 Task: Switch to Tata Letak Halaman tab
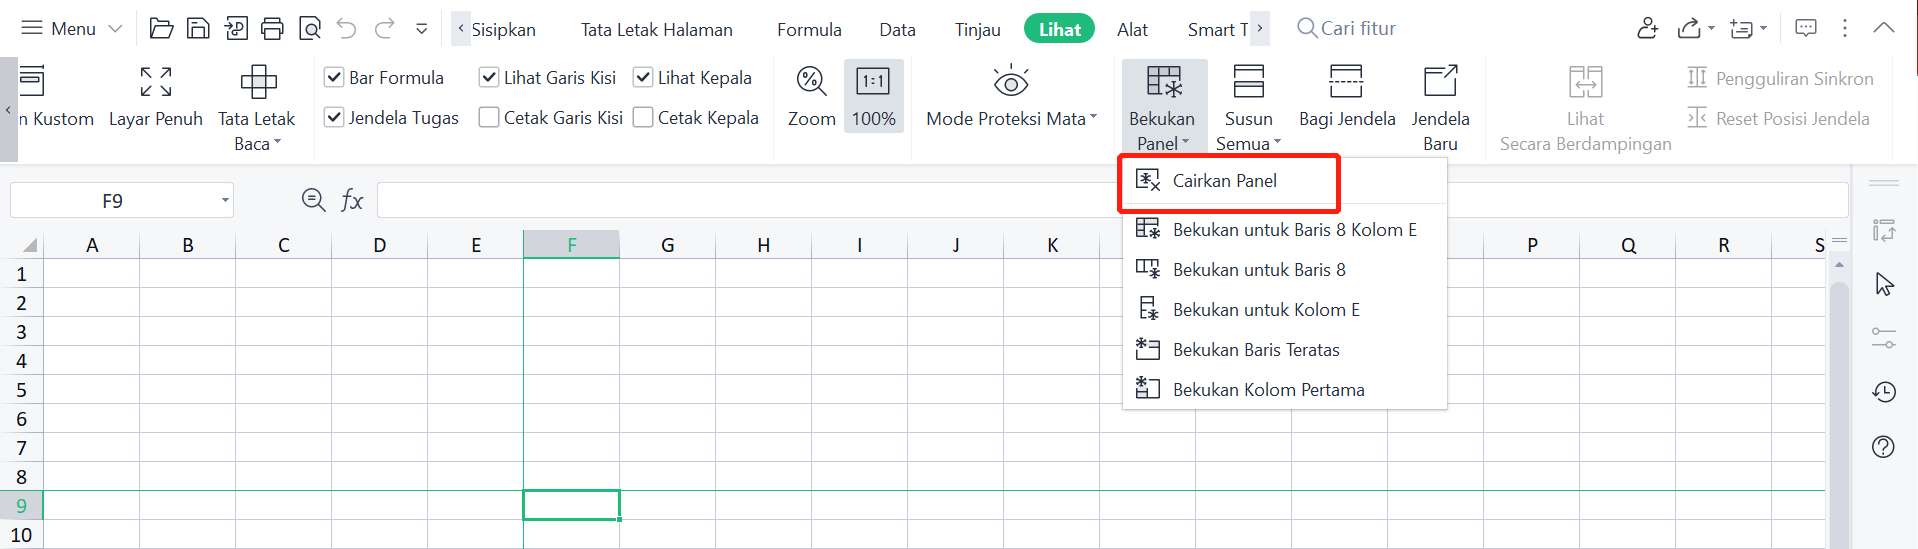pyautogui.click(x=657, y=29)
